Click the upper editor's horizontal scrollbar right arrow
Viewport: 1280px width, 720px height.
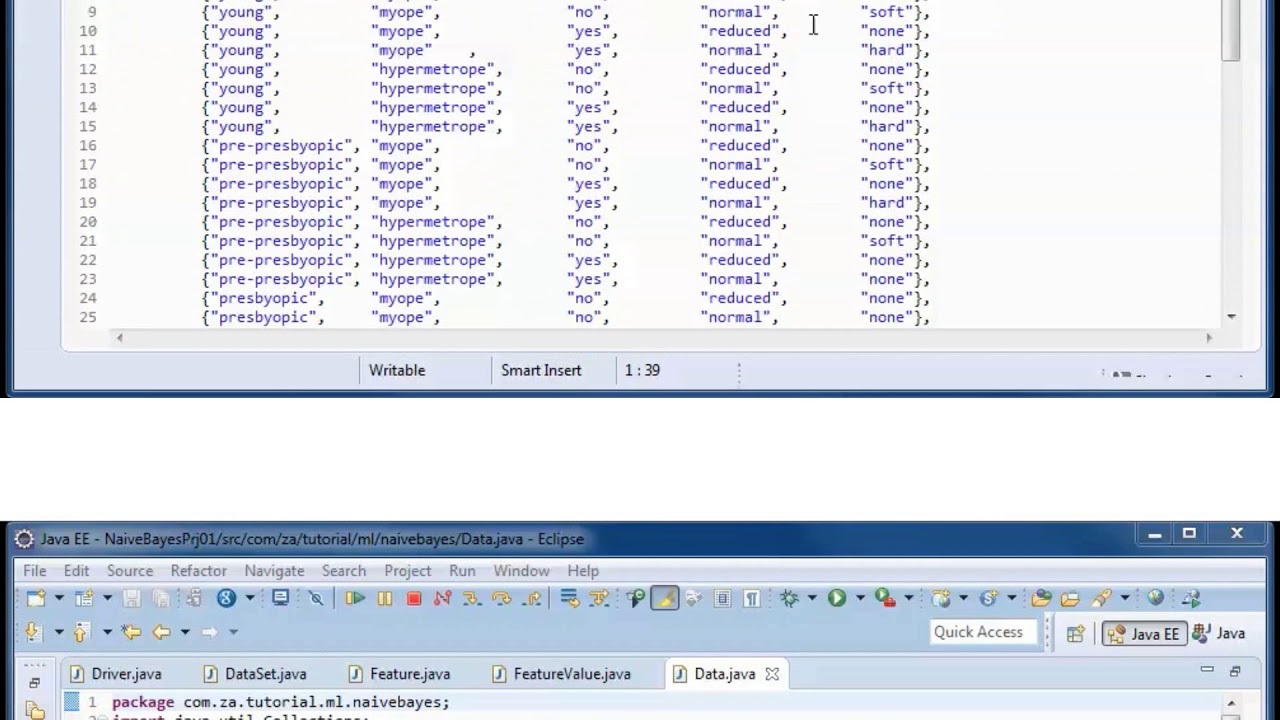click(1209, 338)
